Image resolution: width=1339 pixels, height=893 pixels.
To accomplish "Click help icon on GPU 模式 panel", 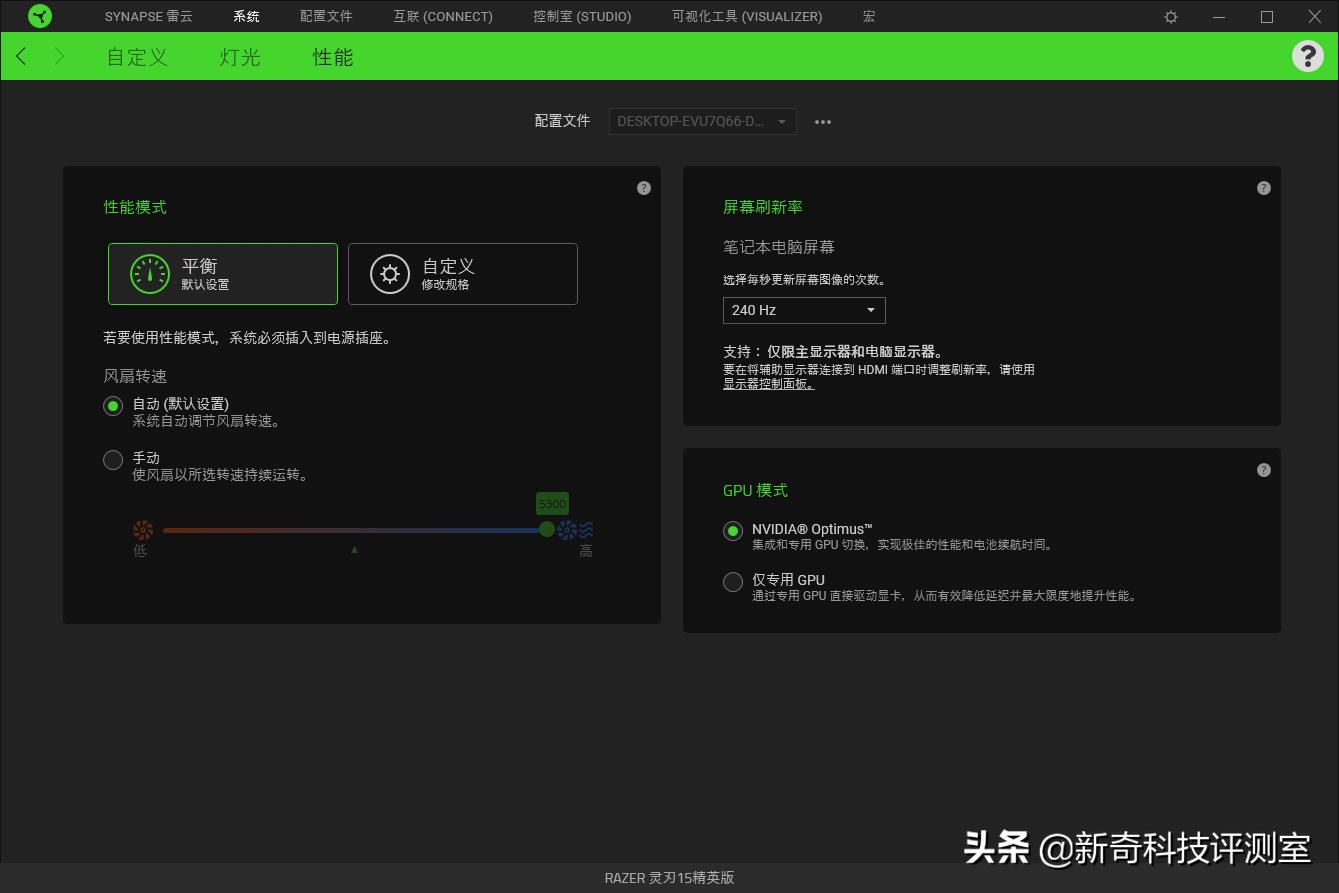I will (x=1264, y=470).
